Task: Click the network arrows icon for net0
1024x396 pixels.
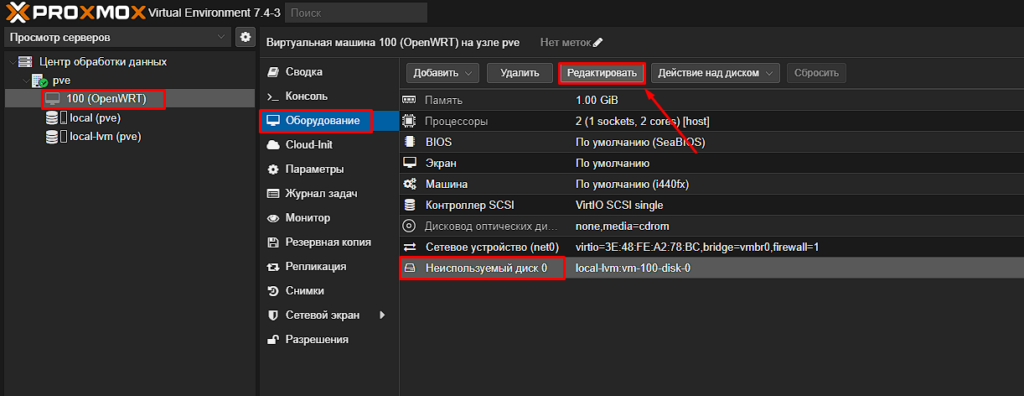Action: pos(409,247)
